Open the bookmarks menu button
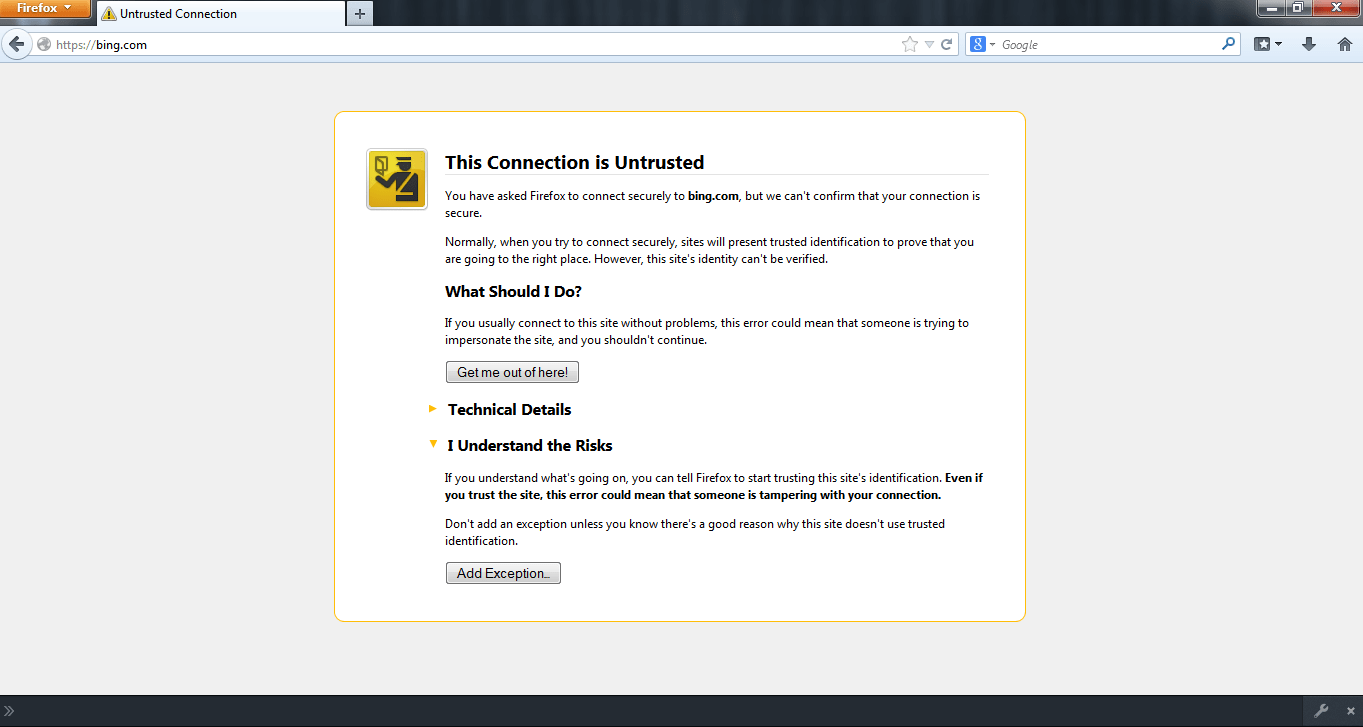Screen dimensions: 1363x727 click(1268, 44)
